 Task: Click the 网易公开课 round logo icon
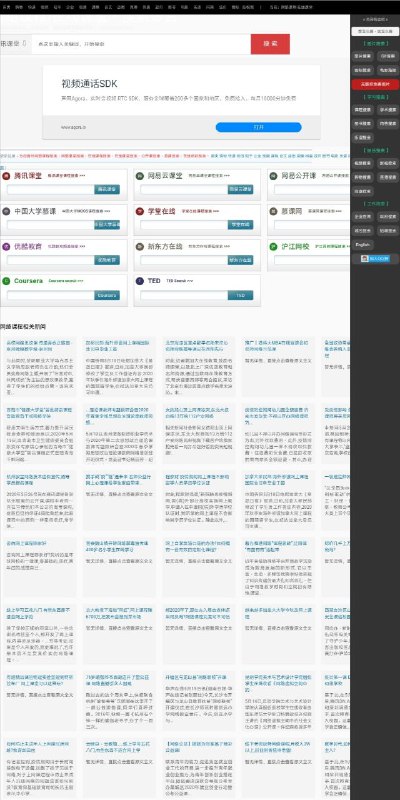pos(273,176)
